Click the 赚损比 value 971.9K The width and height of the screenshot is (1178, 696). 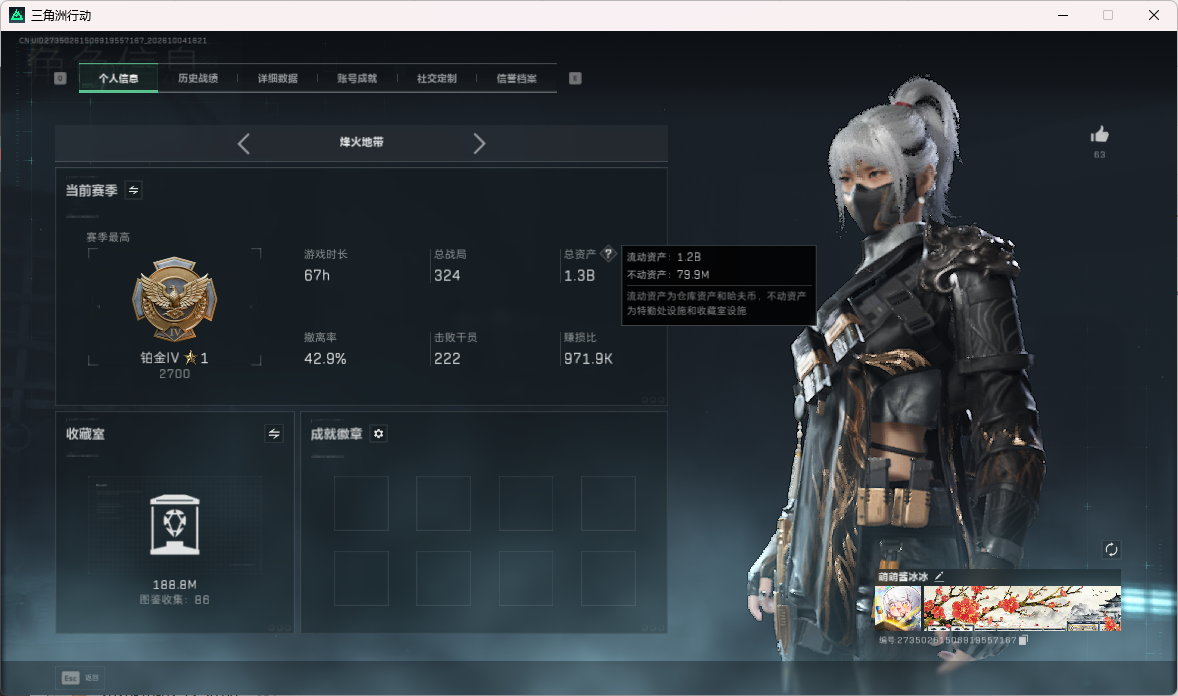(588, 359)
